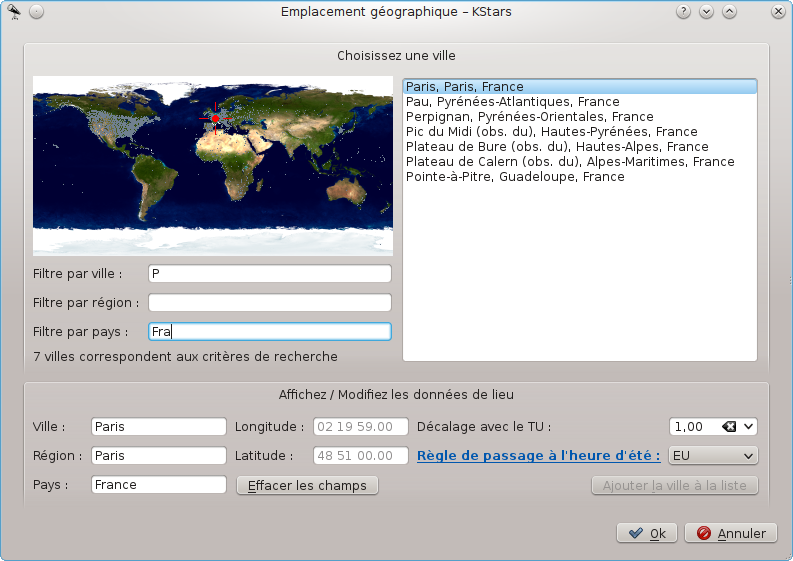The image size is (793, 561).
Task: Pick Pointe-à-Pitre, Guadeloupe from the list
Action: [x=515, y=177]
